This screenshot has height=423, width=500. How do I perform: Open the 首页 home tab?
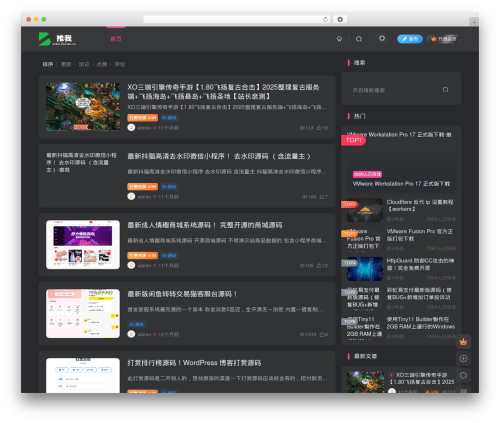tap(116, 39)
